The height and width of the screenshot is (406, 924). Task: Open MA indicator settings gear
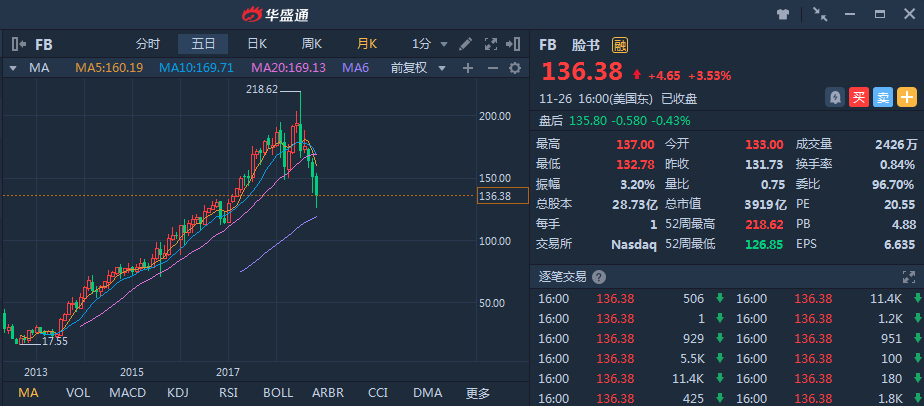pyautogui.click(x=515, y=68)
